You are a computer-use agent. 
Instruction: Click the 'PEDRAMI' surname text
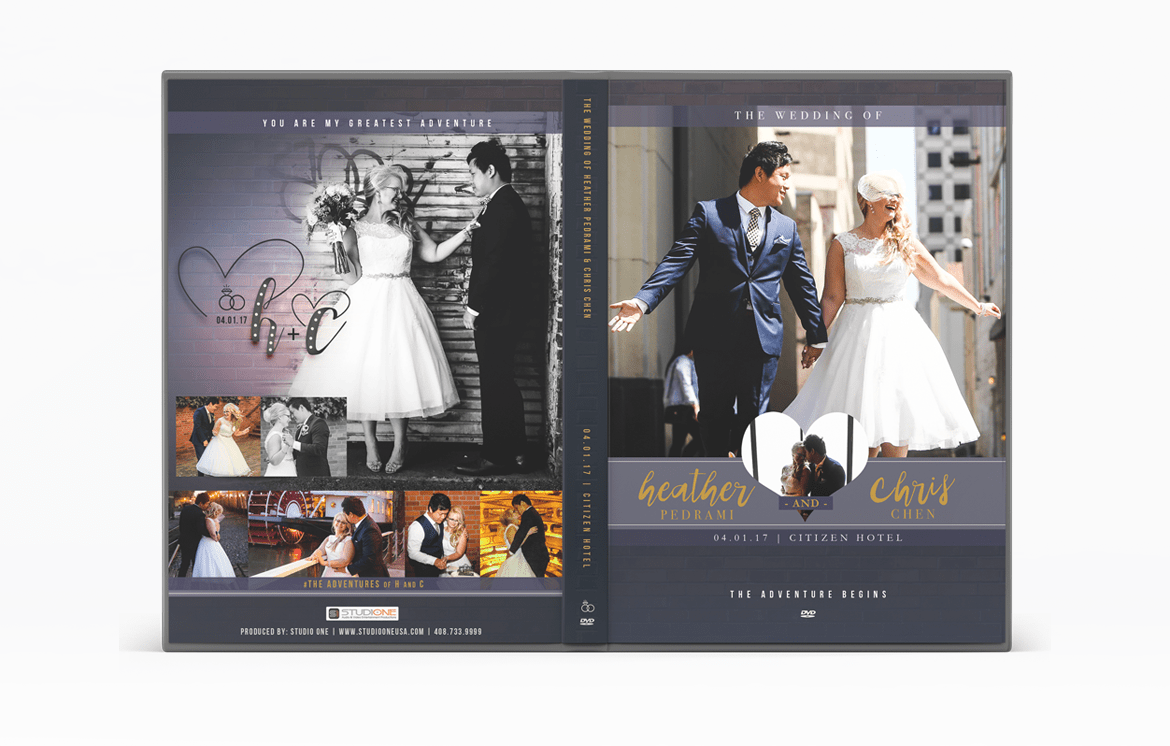pyautogui.click(x=698, y=515)
